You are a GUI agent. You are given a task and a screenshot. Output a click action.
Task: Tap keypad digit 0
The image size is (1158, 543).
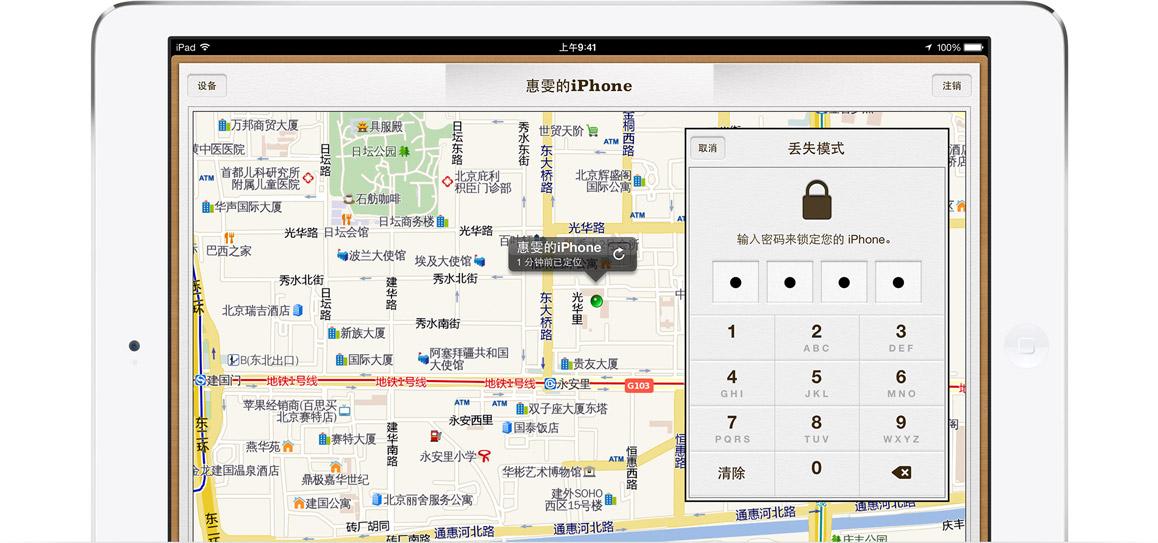(816, 474)
